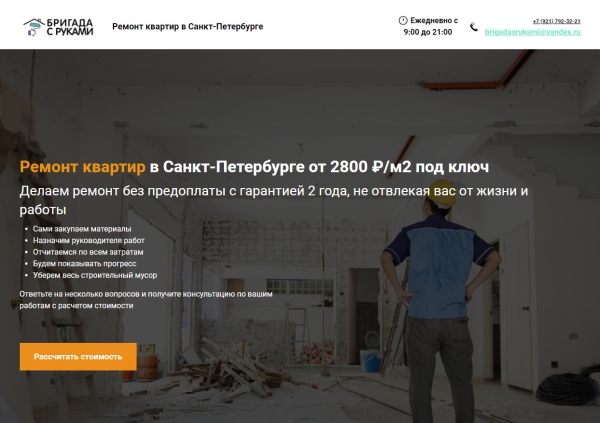Click the Рассчитать стоимость button
Viewport: 600px width, 423px height.
78,356
